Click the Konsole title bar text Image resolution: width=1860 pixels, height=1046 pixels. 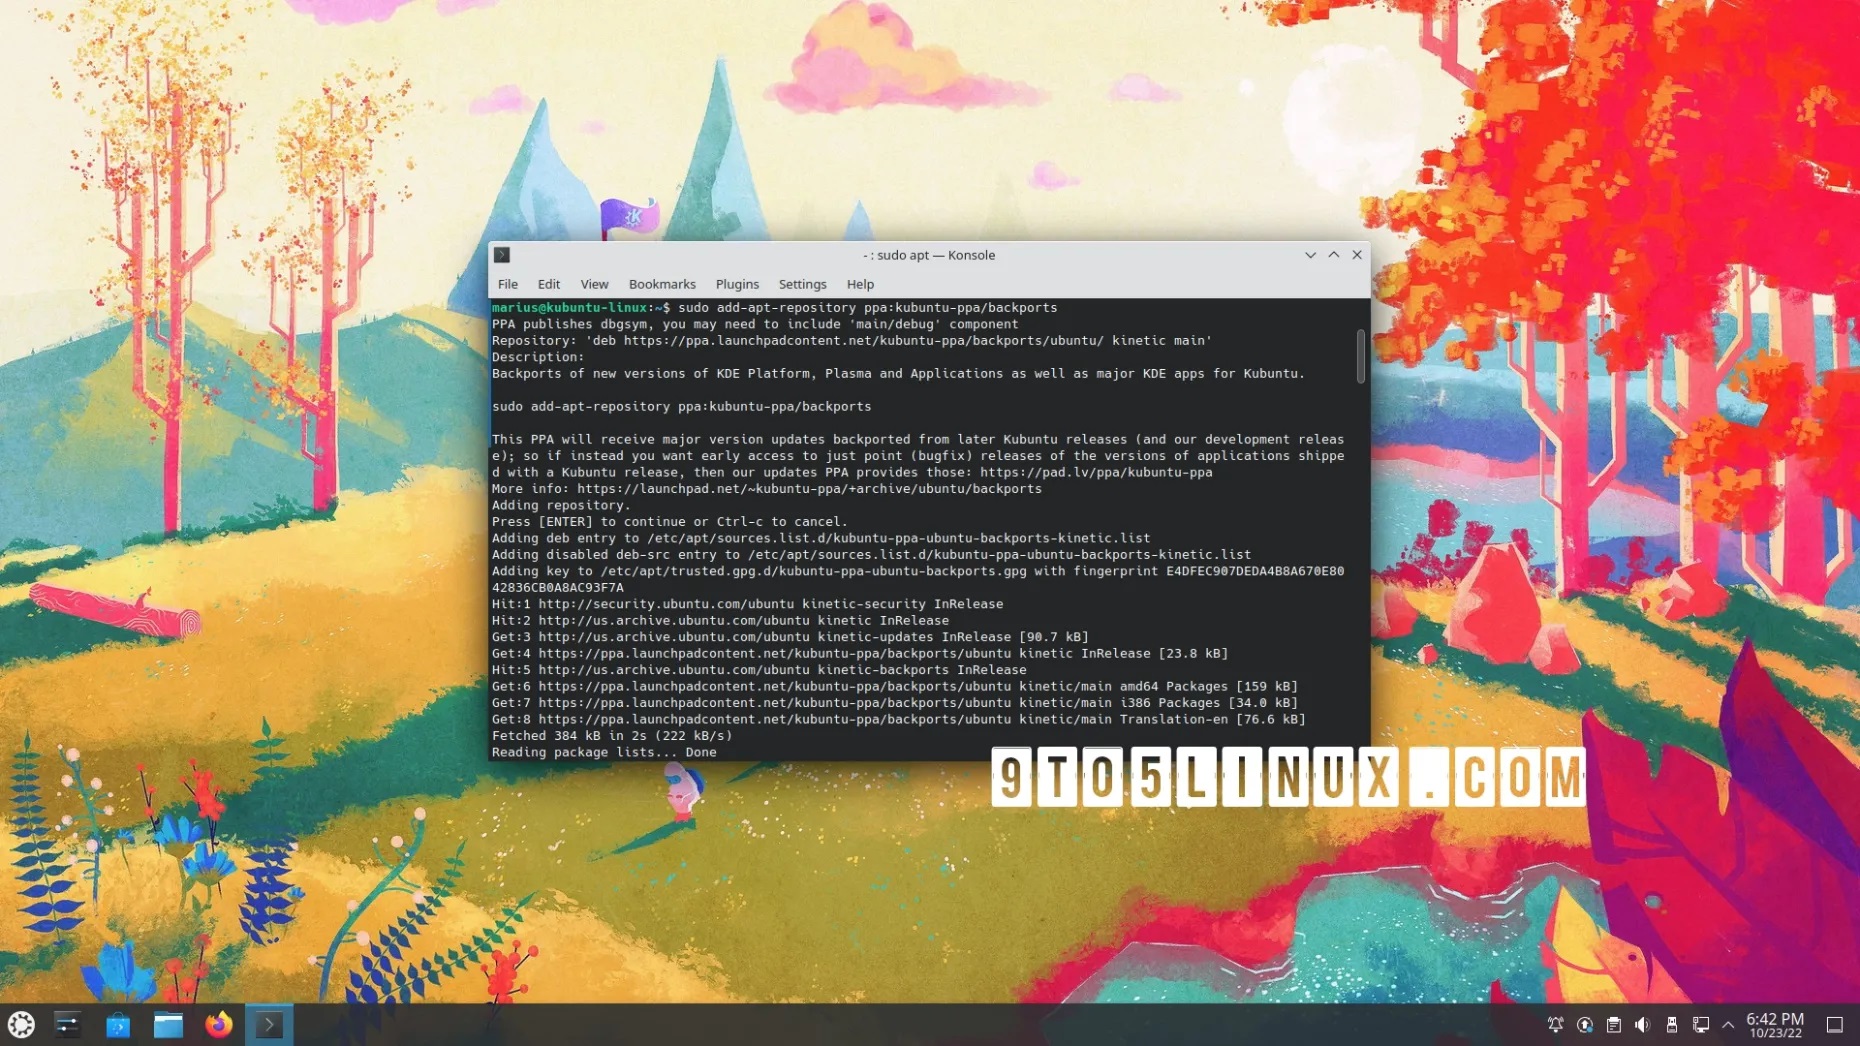(x=929, y=255)
